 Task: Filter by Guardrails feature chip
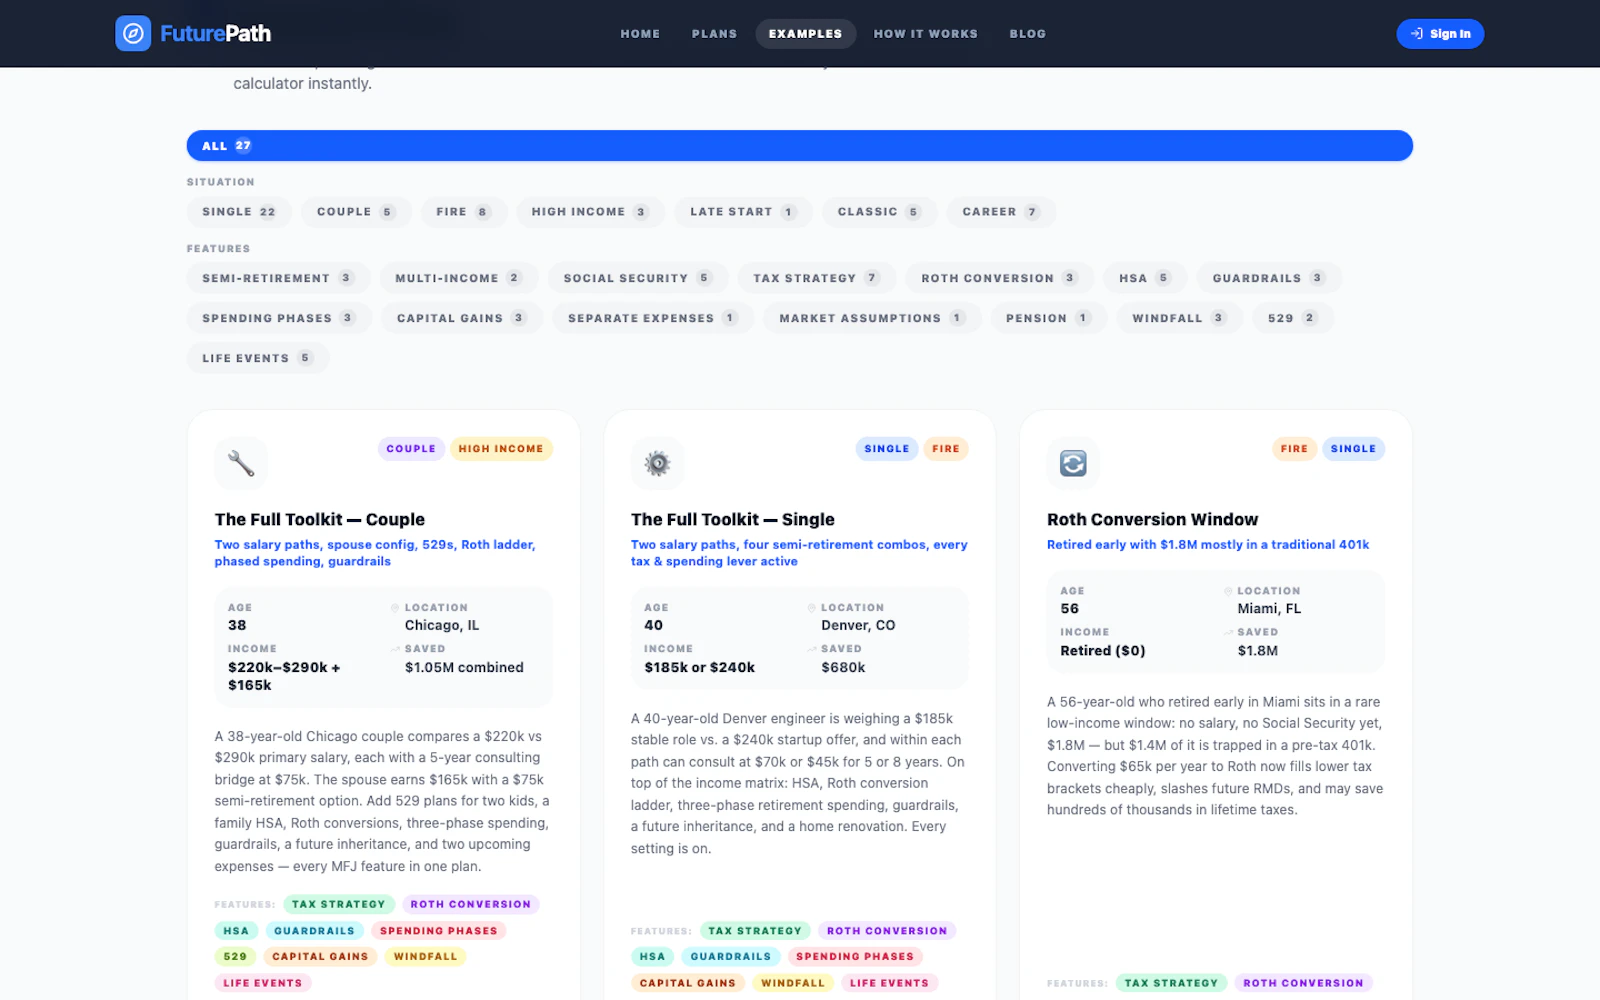1269,278
